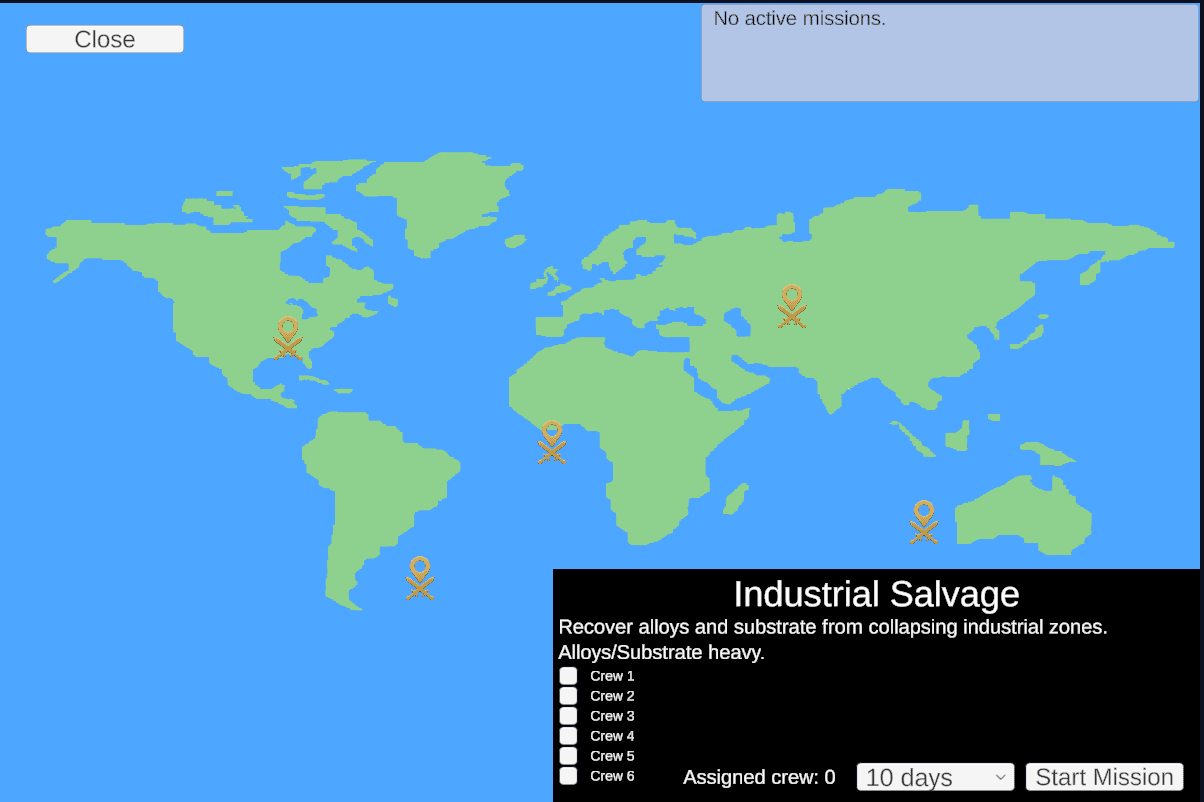
Task: Click the mission marker in North America
Action: click(288, 338)
